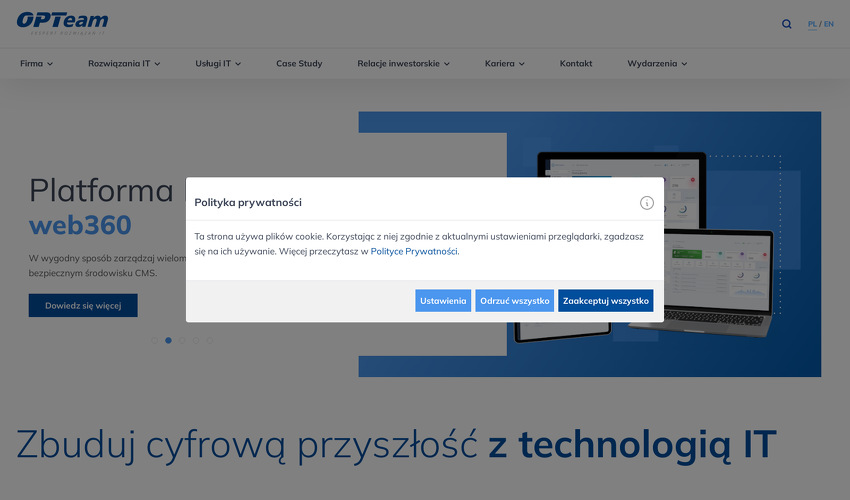This screenshot has height=500, width=850.
Task: Switch language to PL
Action: 812,24
